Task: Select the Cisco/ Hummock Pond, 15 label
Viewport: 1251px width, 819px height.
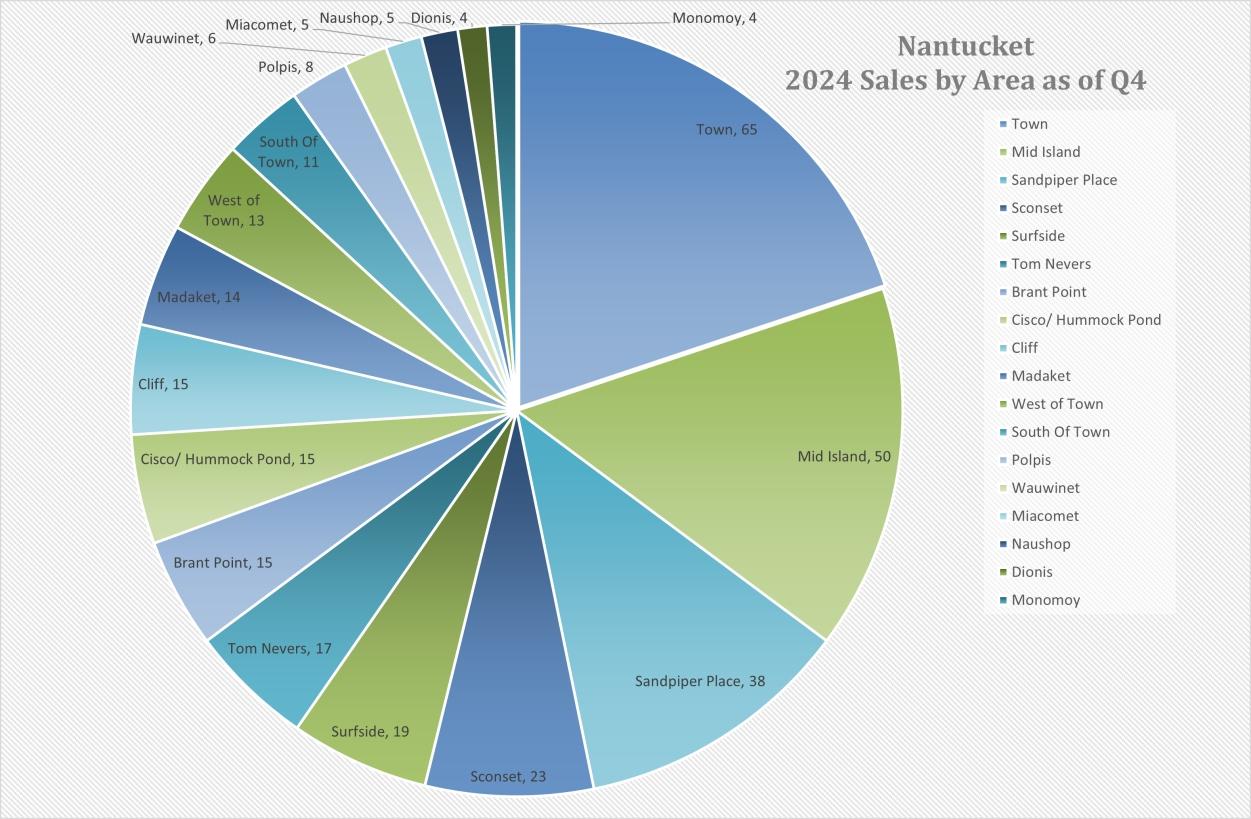Action: (x=228, y=459)
